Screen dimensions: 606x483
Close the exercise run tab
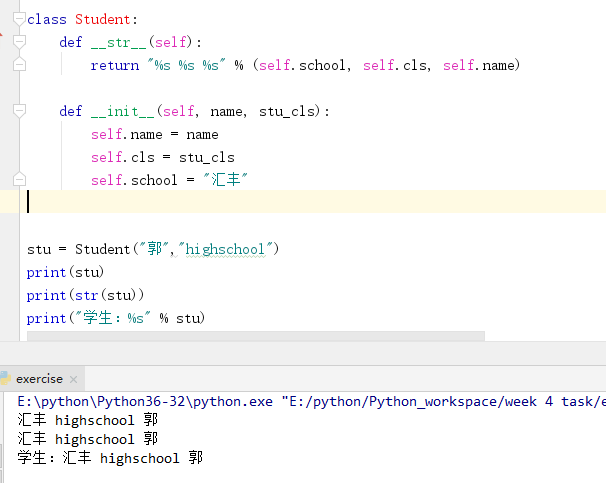click(73, 379)
